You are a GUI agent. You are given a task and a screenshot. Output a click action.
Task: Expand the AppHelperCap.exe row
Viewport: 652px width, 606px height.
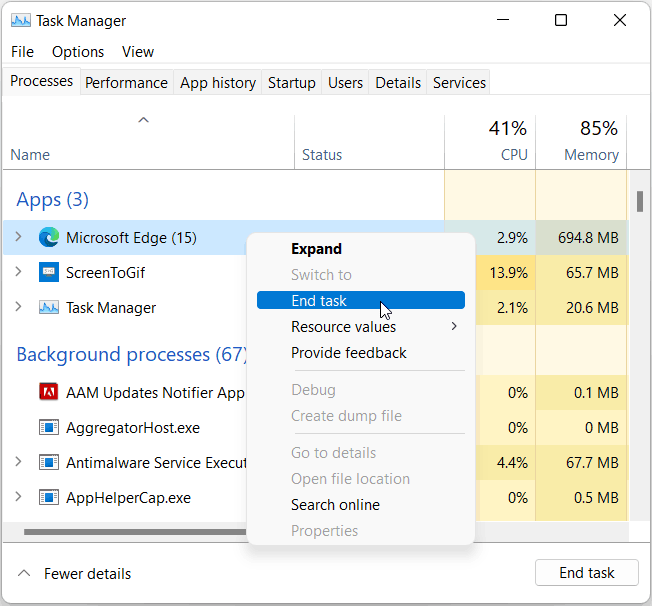pyautogui.click(x=18, y=497)
